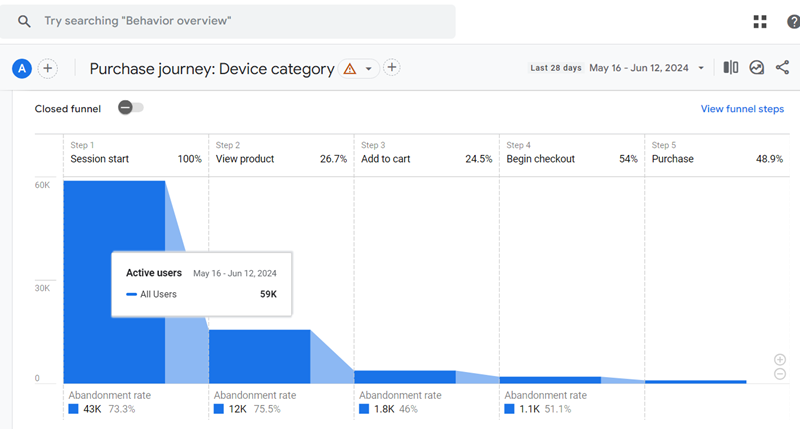Add a new comparison with plus button
The height and width of the screenshot is (429, 800).
click(x=48, y=68)
